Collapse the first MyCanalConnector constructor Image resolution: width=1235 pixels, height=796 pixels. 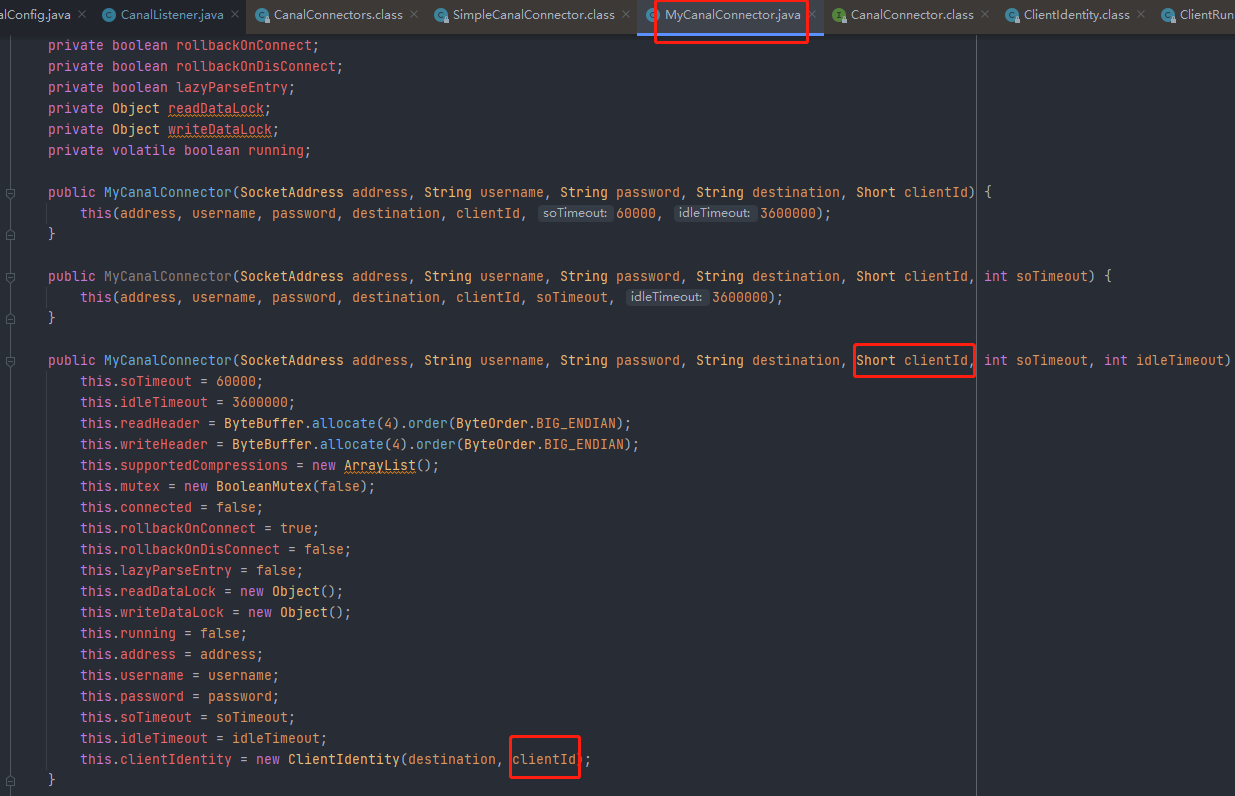pos(9,191)
